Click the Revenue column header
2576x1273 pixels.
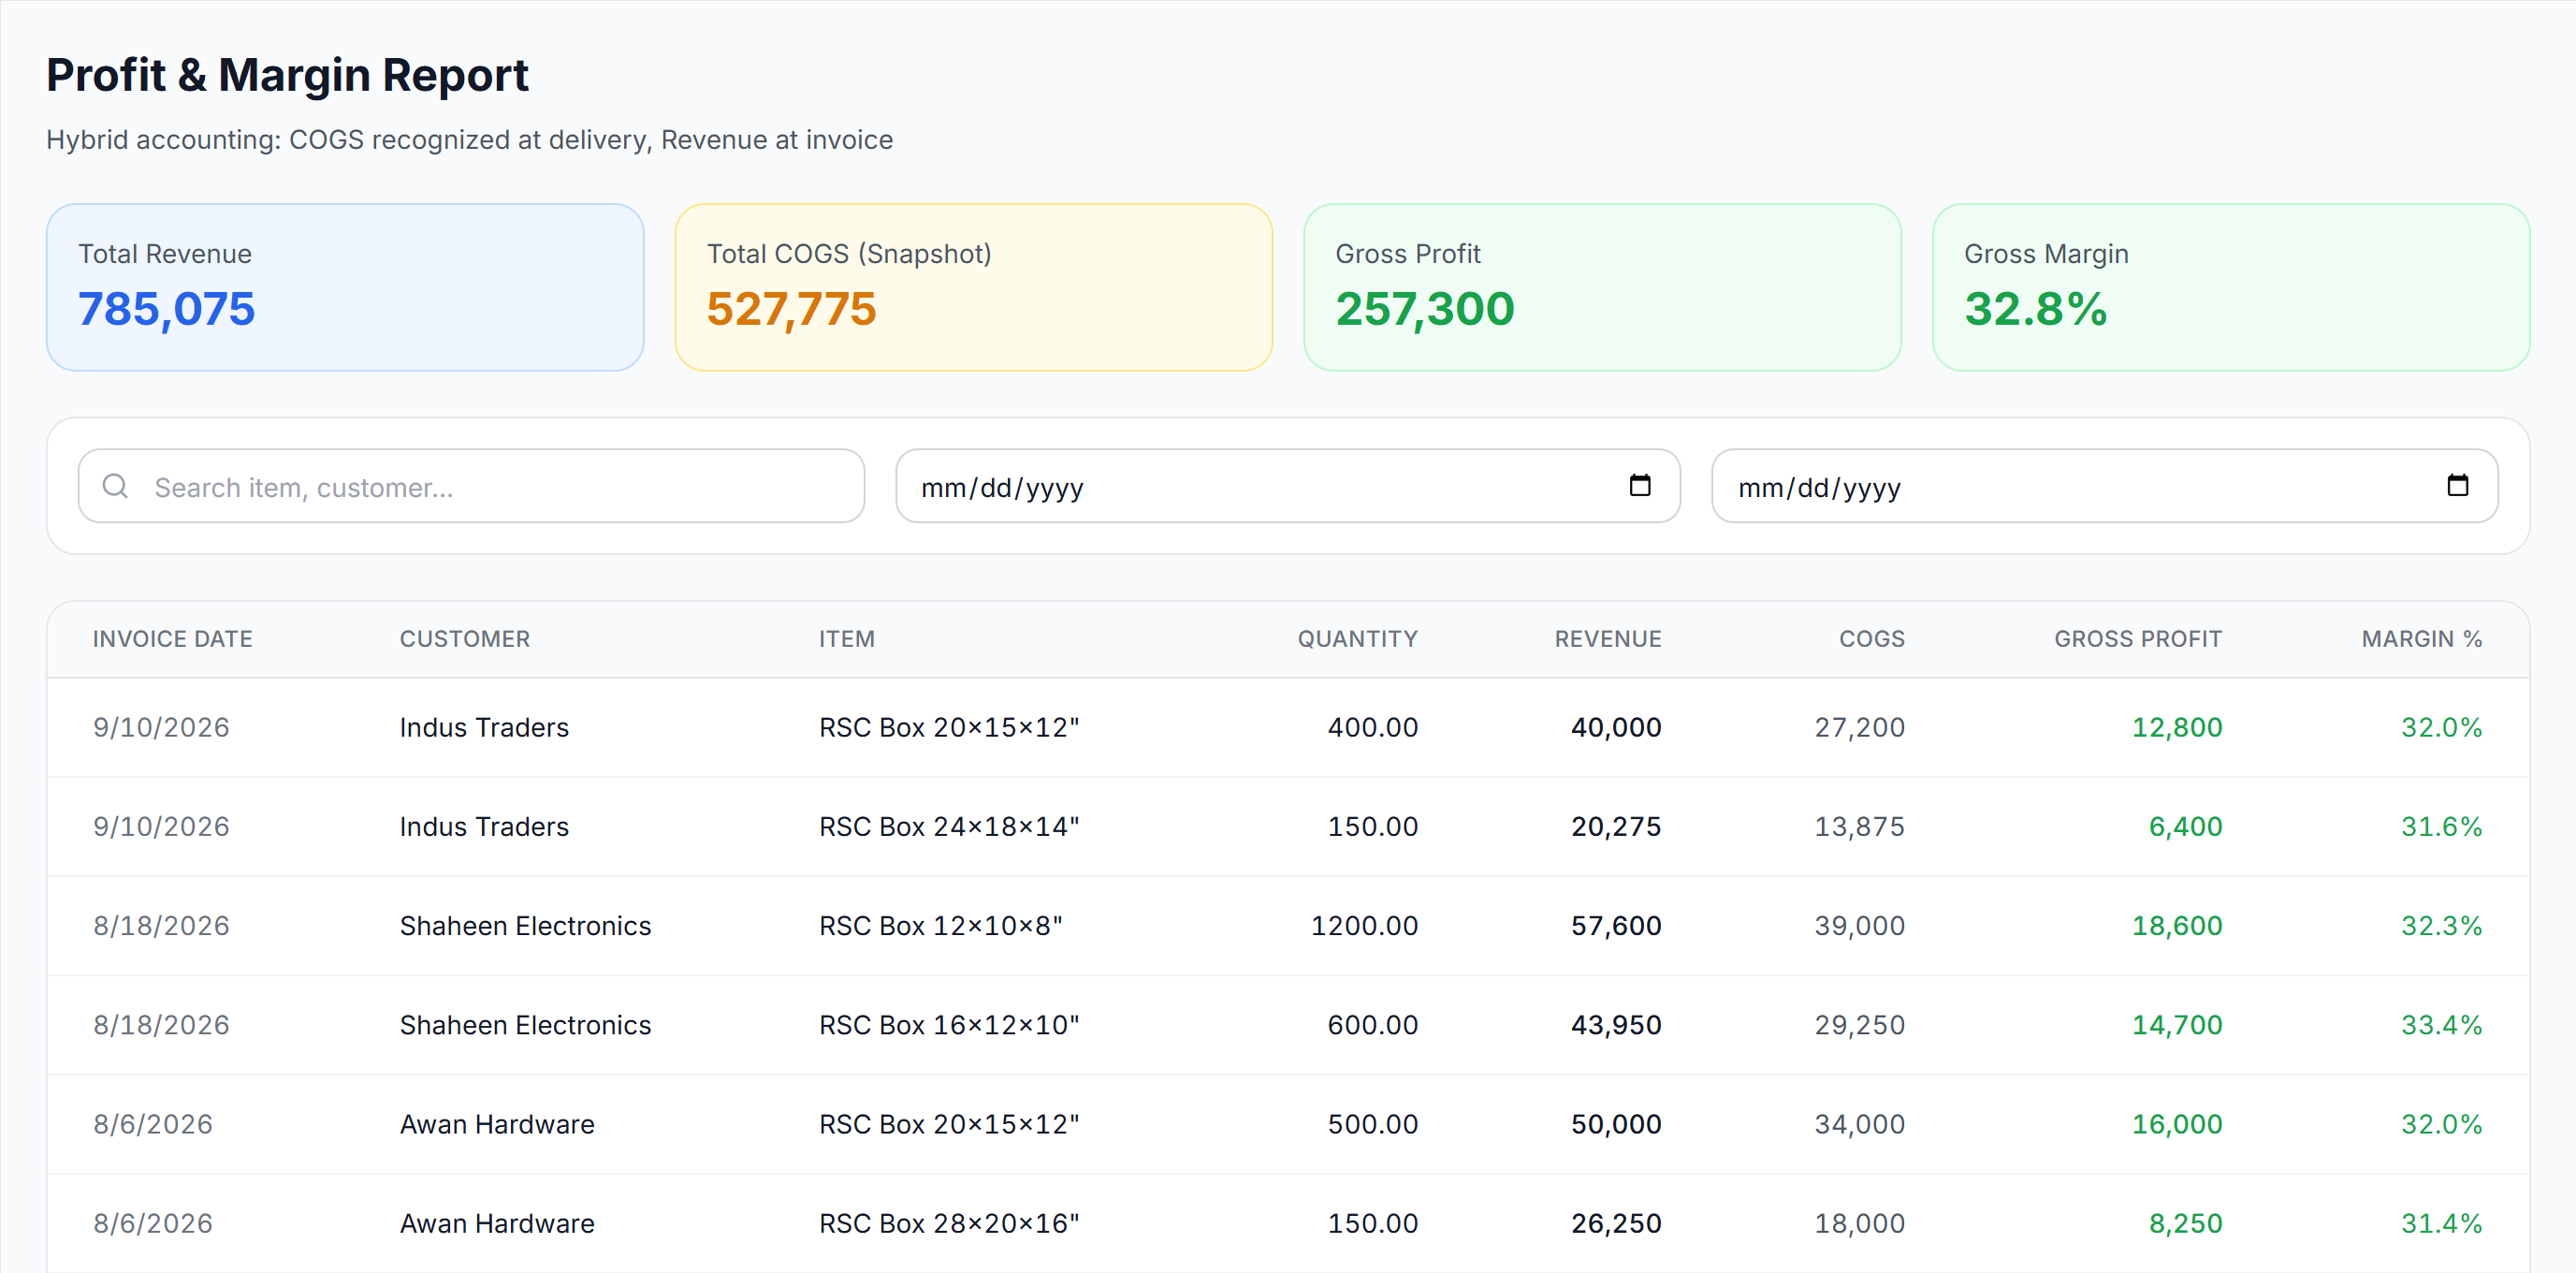tap(1607, 639)
